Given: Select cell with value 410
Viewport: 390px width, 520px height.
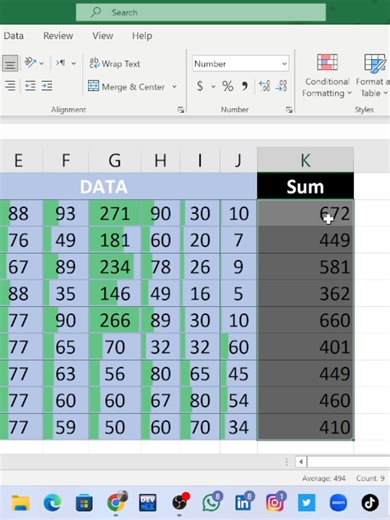Looking at the screenshot, I should [305, 427].
